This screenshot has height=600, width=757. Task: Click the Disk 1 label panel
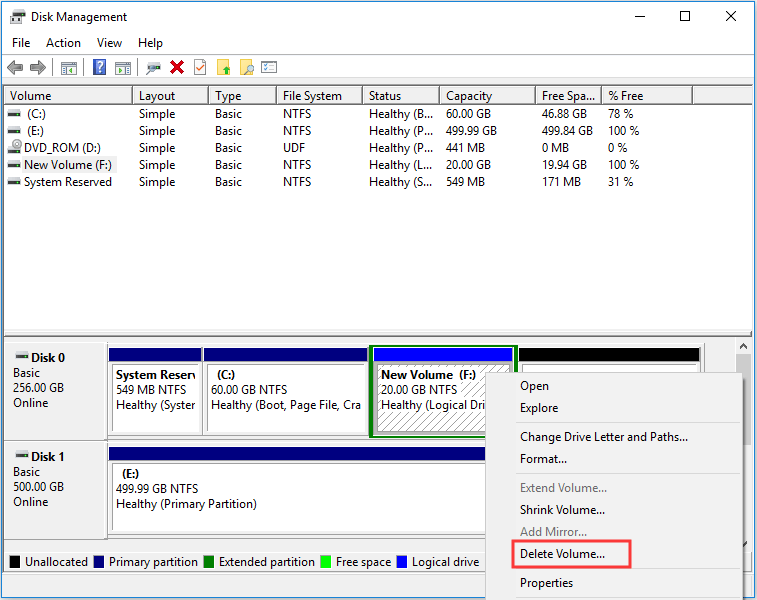click(x=55, y=489)
